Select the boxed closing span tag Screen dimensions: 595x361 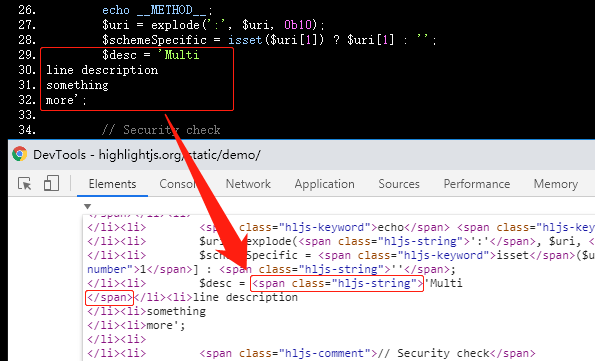(x=110, y=297)
